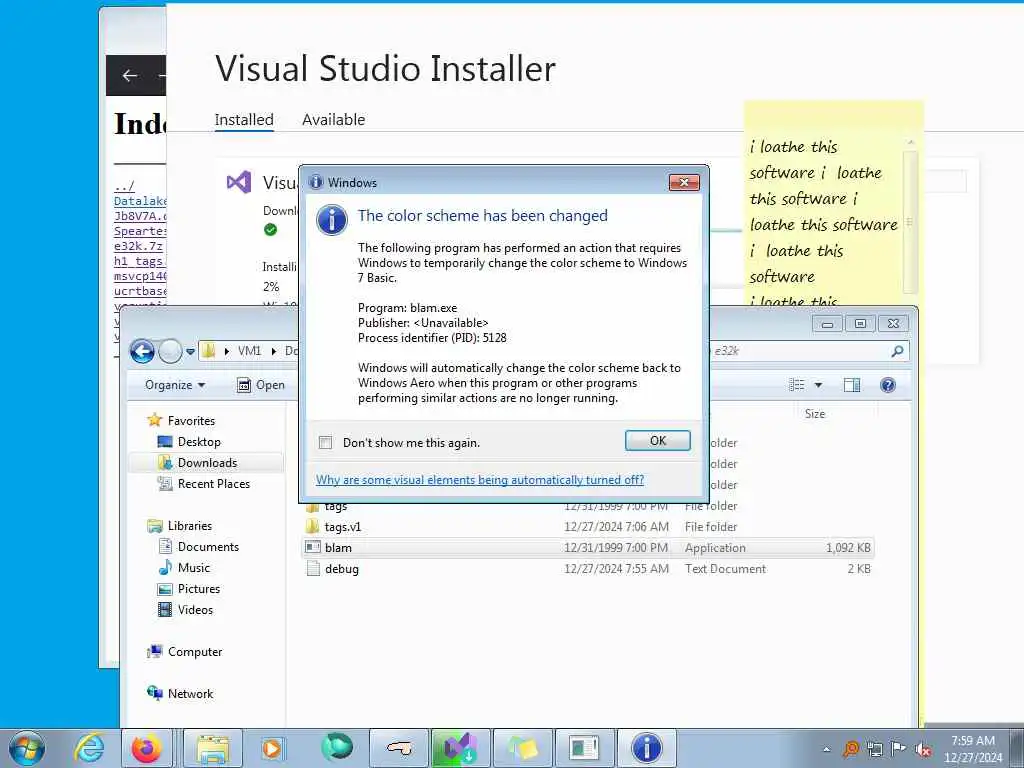Open the Videos library
This screenshot has height=768, width=1024.
click(195, 609)
